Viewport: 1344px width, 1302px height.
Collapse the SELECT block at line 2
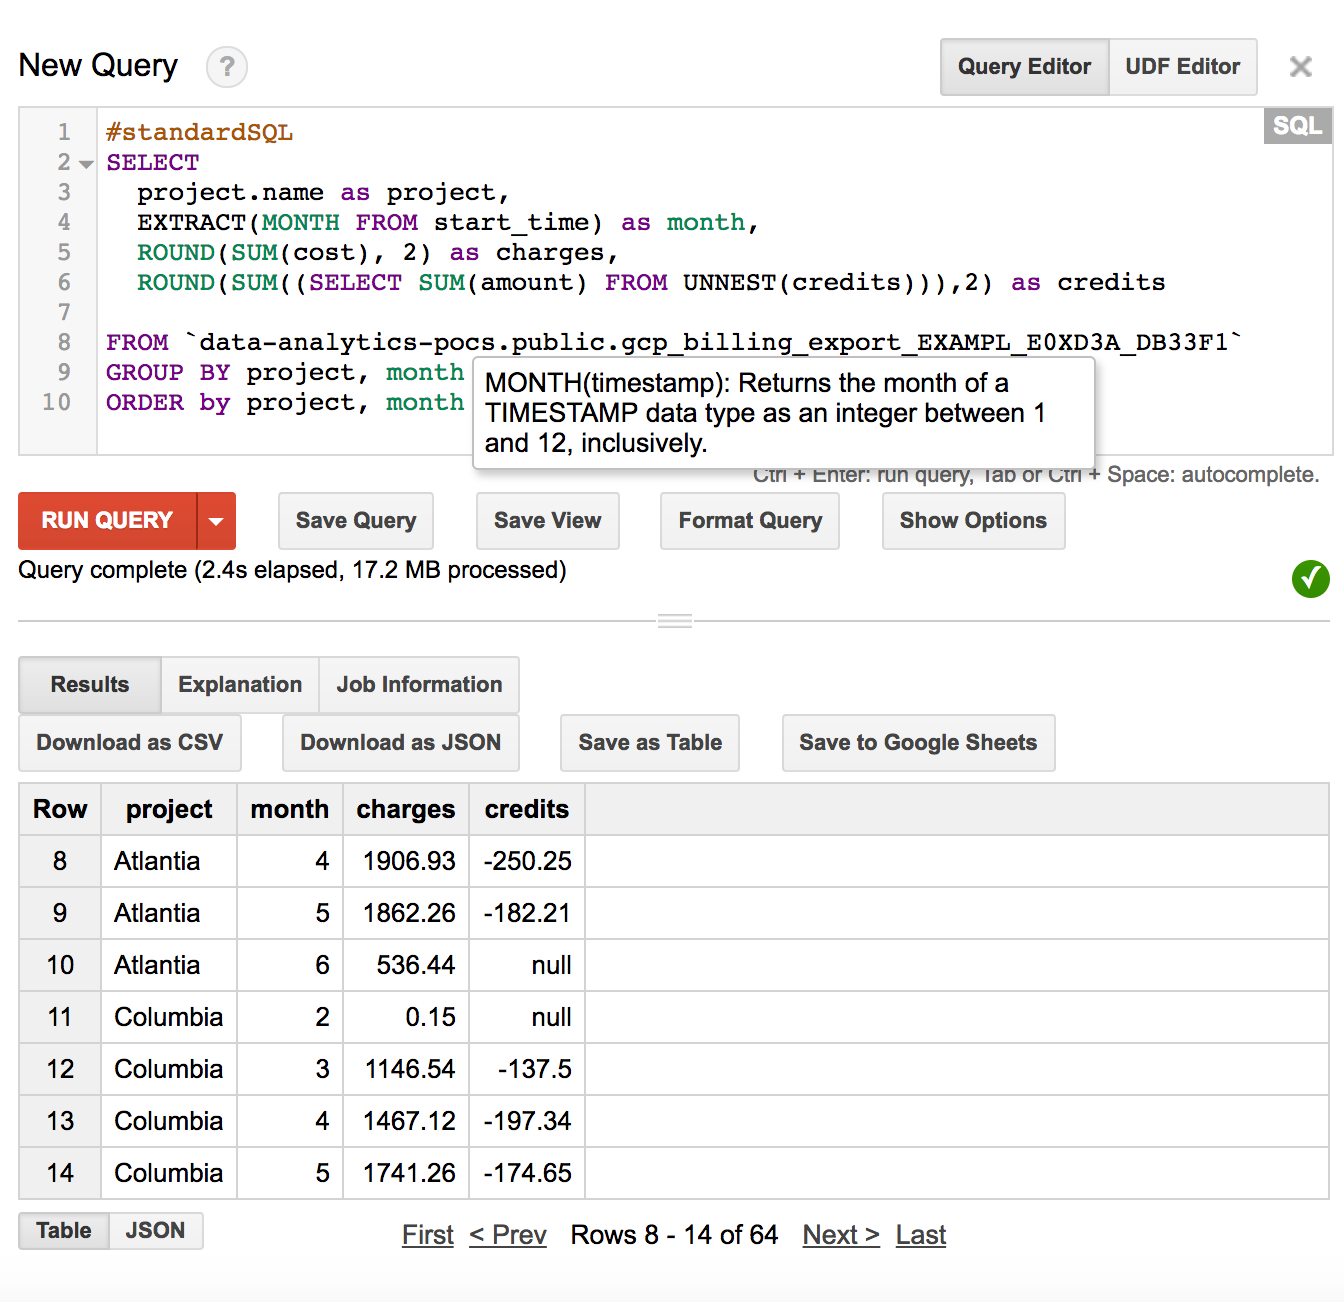pyautogui.click(x=85, y=162)
